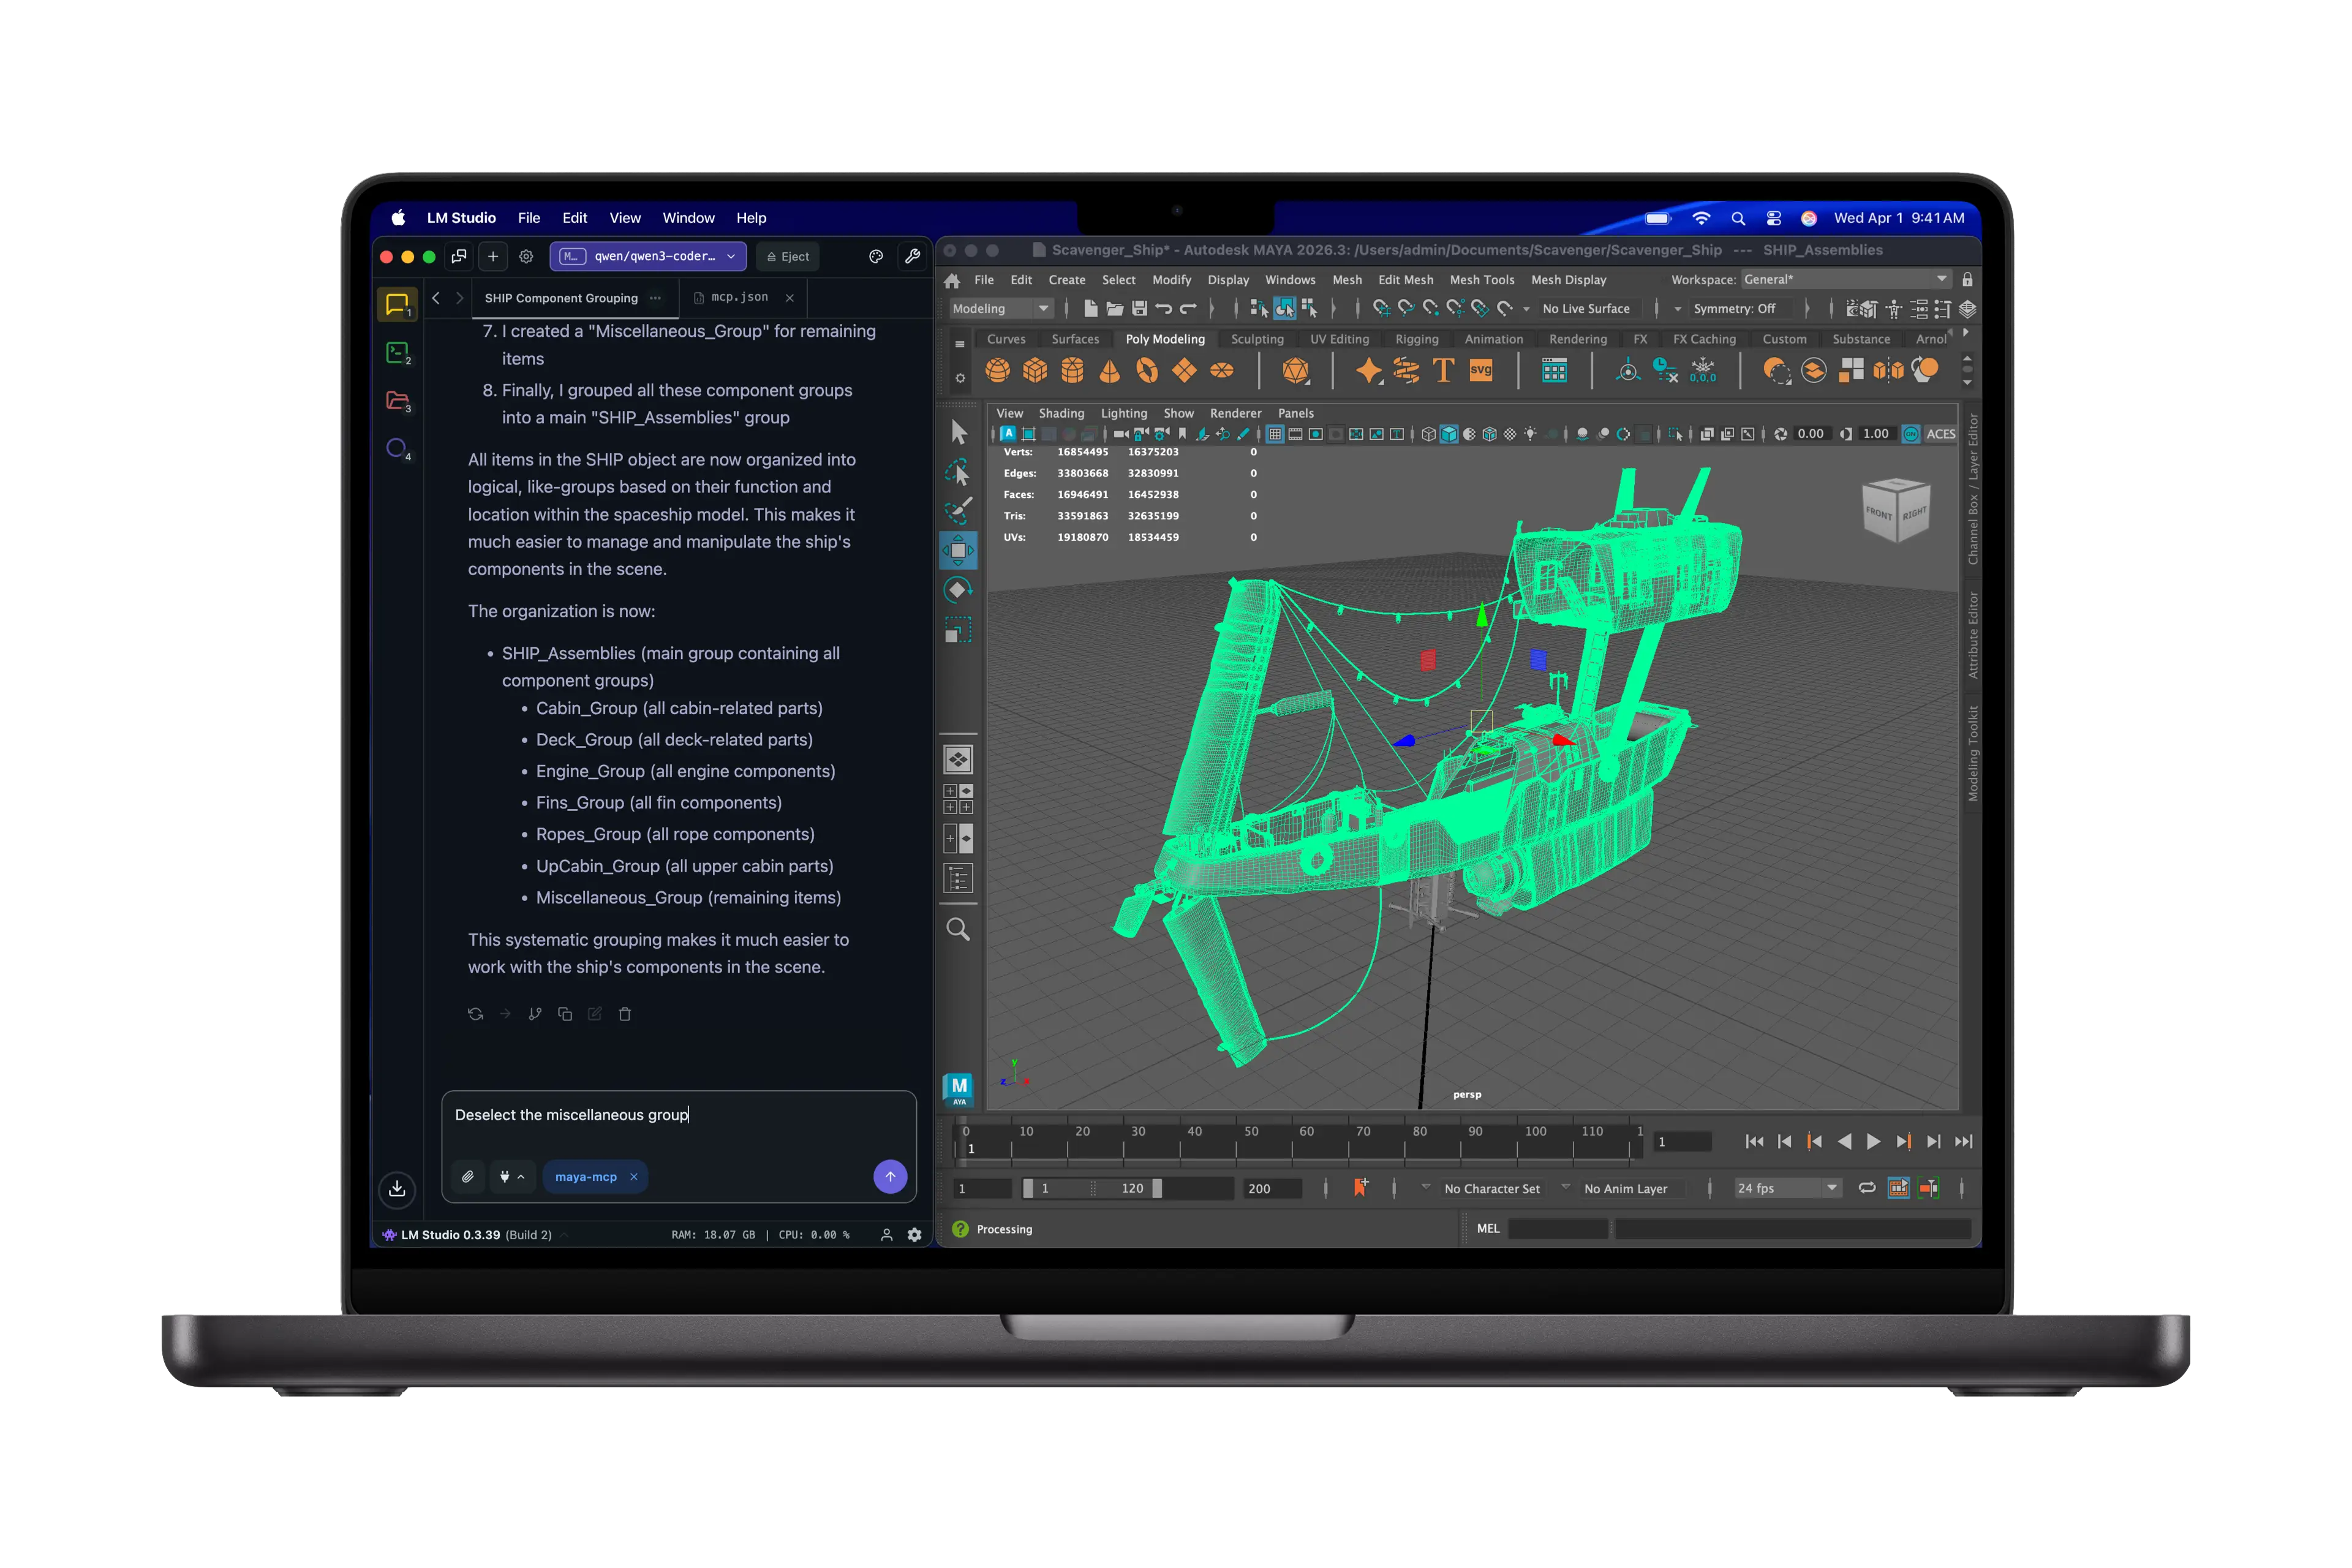Click the play forwards button
The width and height of the screenshot is (2352, 1568).
tap(1873, 1142)
